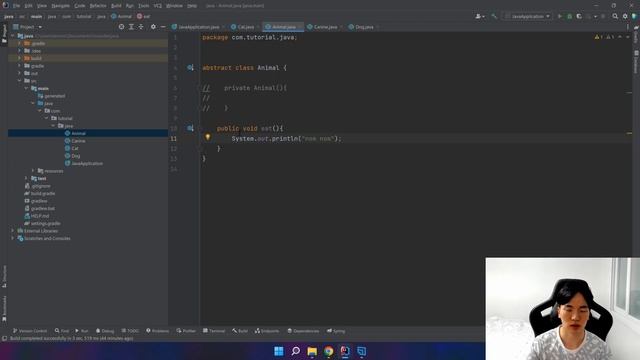Screen dimensions: 640x360
Task: Click Collapse All icon in Project panel
Action: (141, 27)
